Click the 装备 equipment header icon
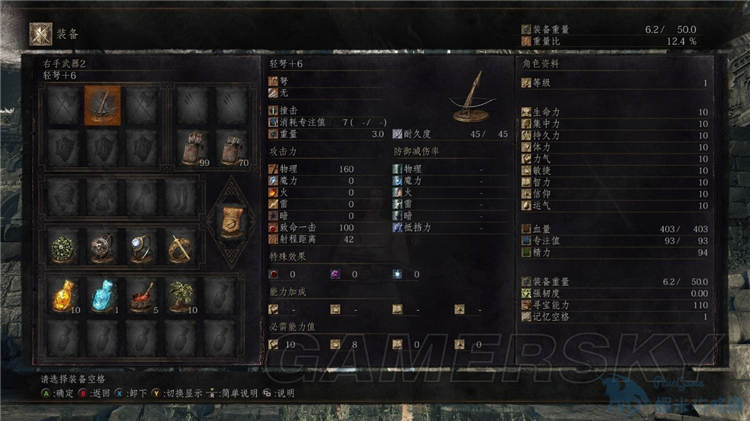The image size is (750, 421). coord(41,34)
